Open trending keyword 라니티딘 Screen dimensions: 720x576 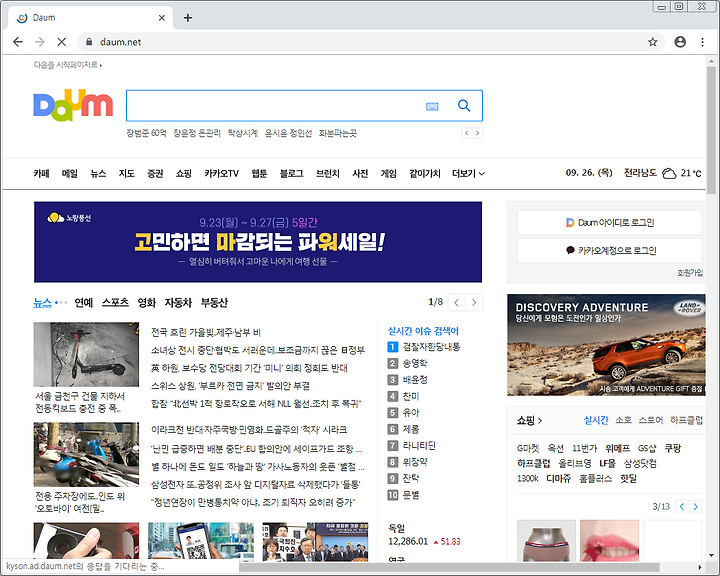coord(419,446)
